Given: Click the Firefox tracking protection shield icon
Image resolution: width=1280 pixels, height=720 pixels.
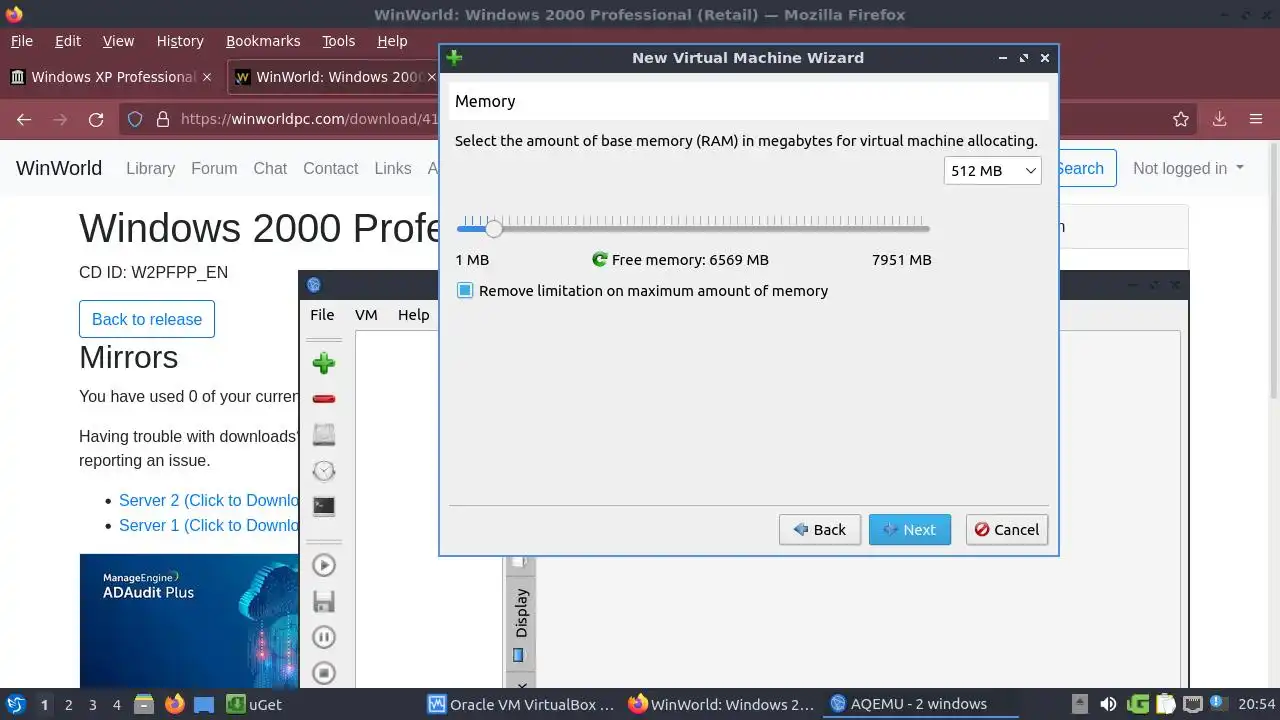Looking at the screenshot, I should (135, 119).
